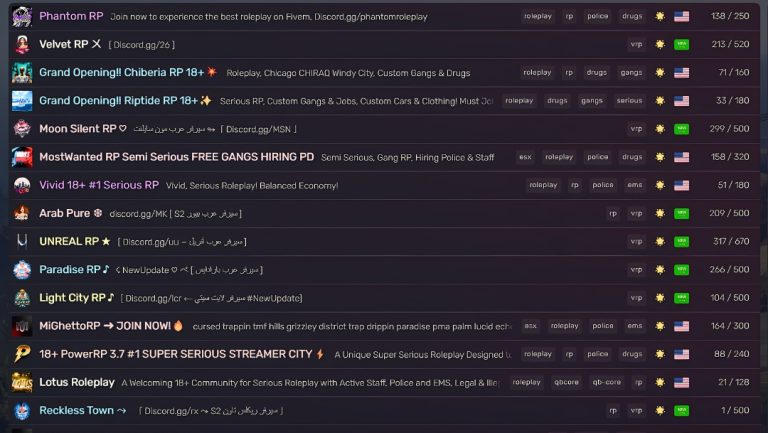
Task: Click the Velvet RP server avatar icon
Action: coord(22,45)
